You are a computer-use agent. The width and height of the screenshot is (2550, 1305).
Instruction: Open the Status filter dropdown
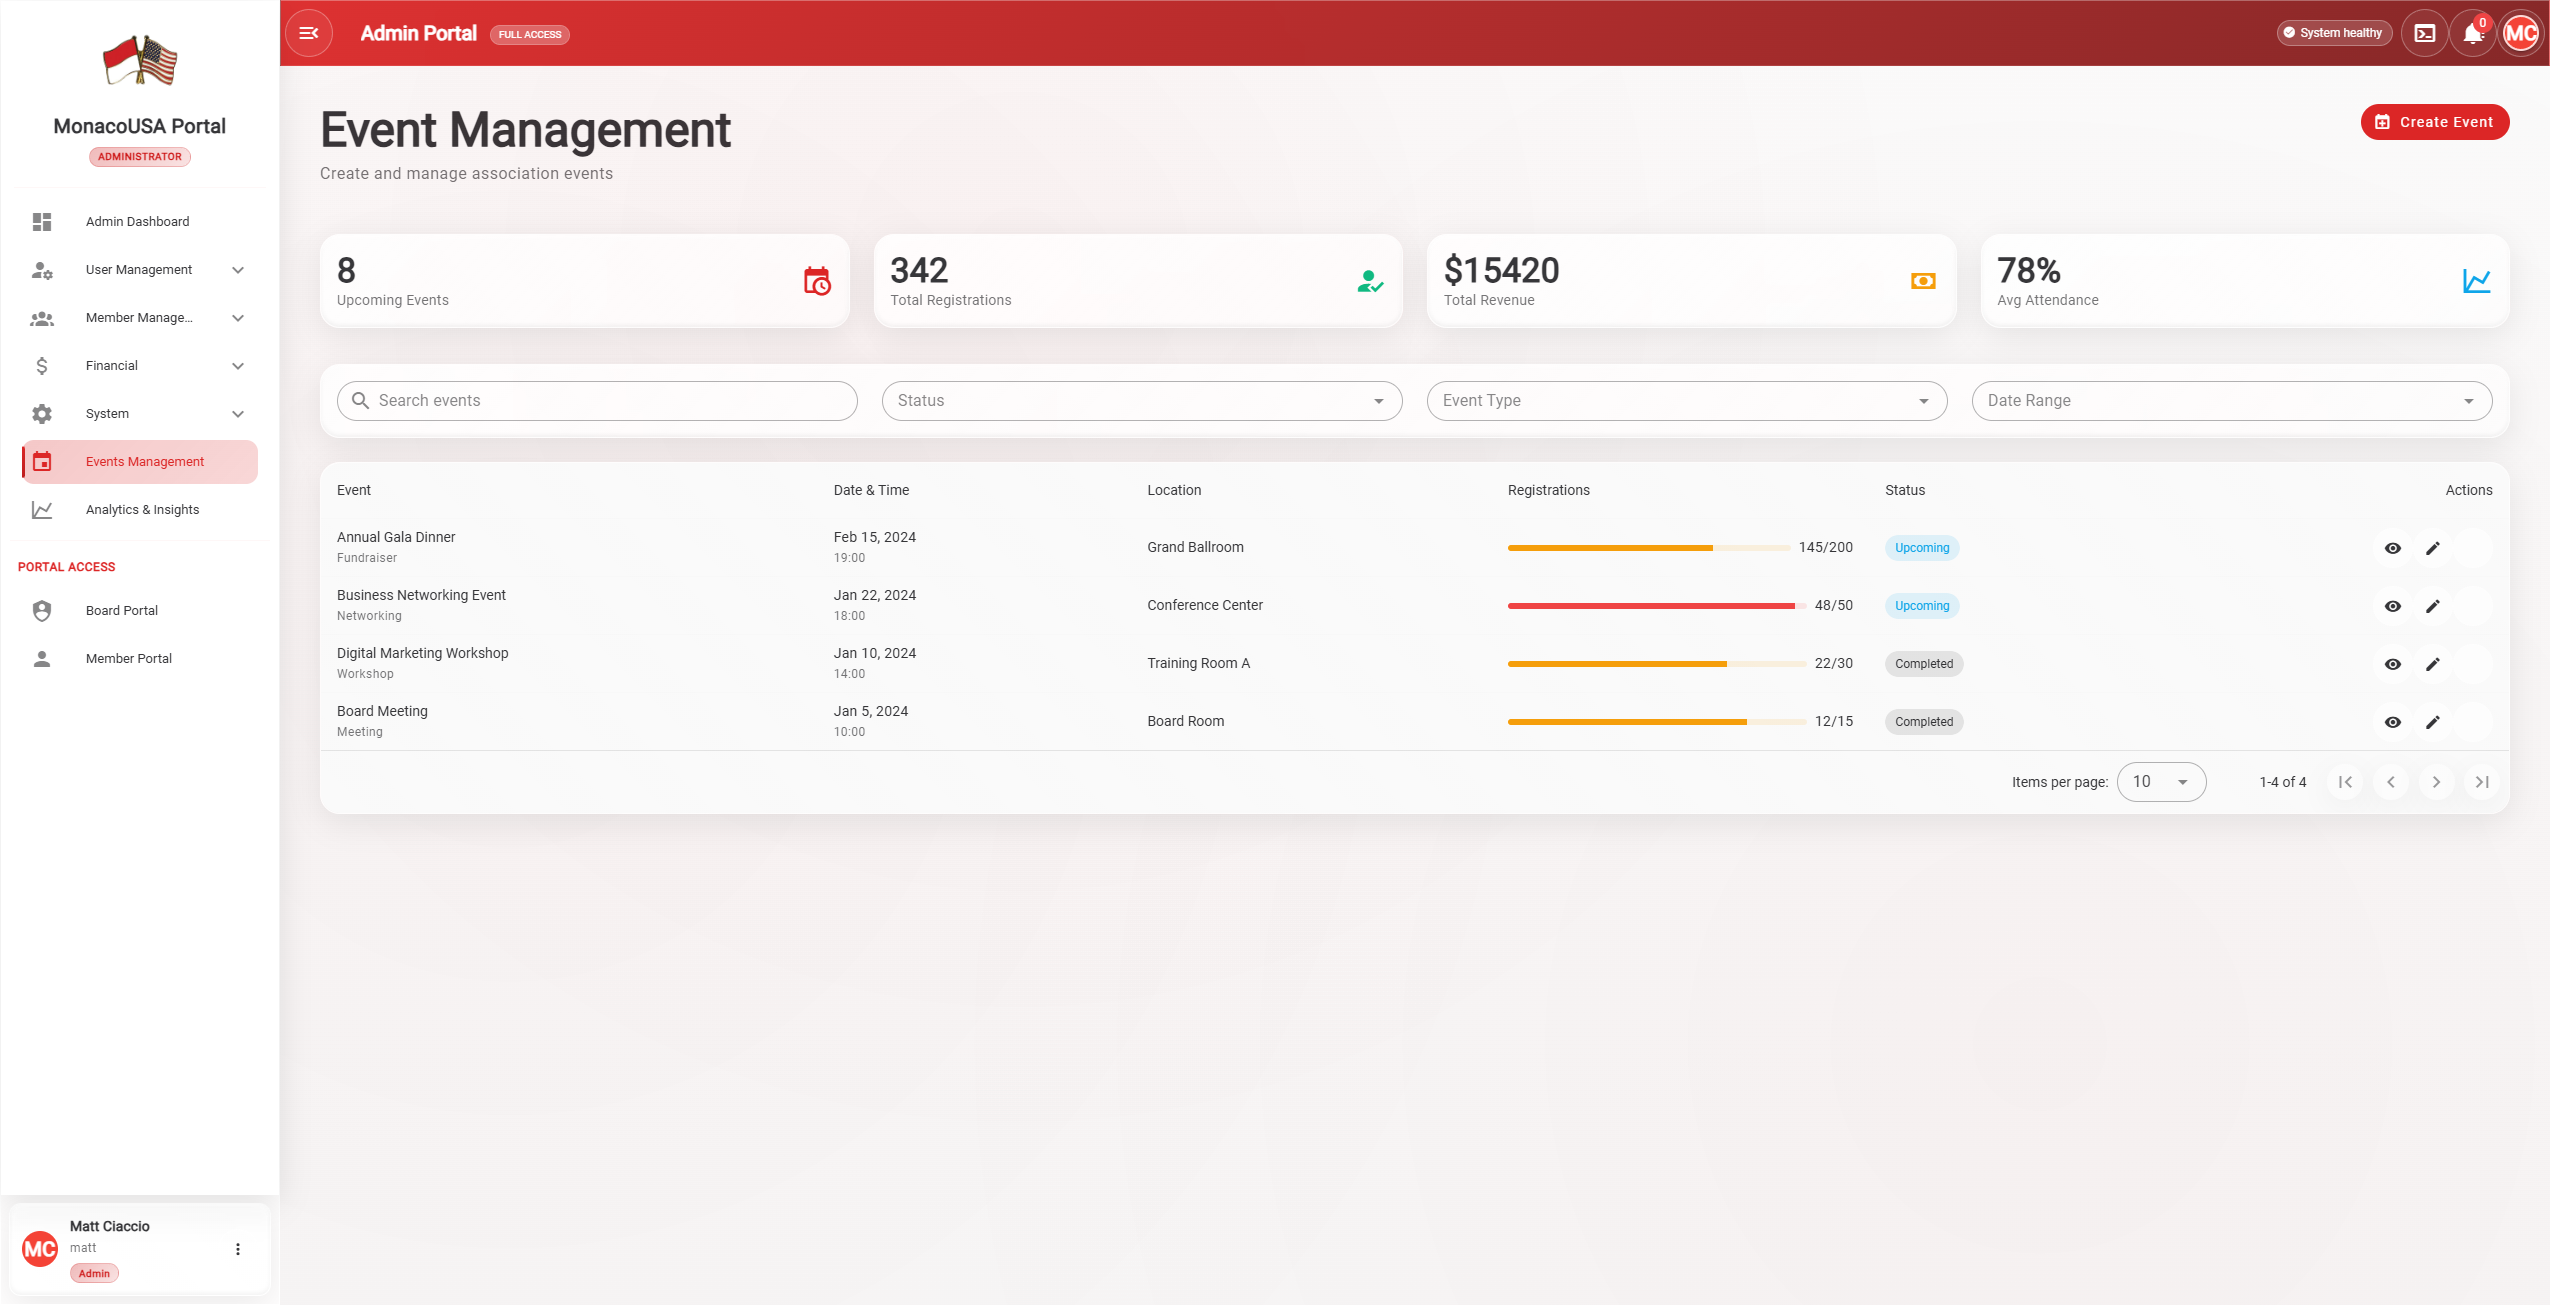coord(1141,401)
